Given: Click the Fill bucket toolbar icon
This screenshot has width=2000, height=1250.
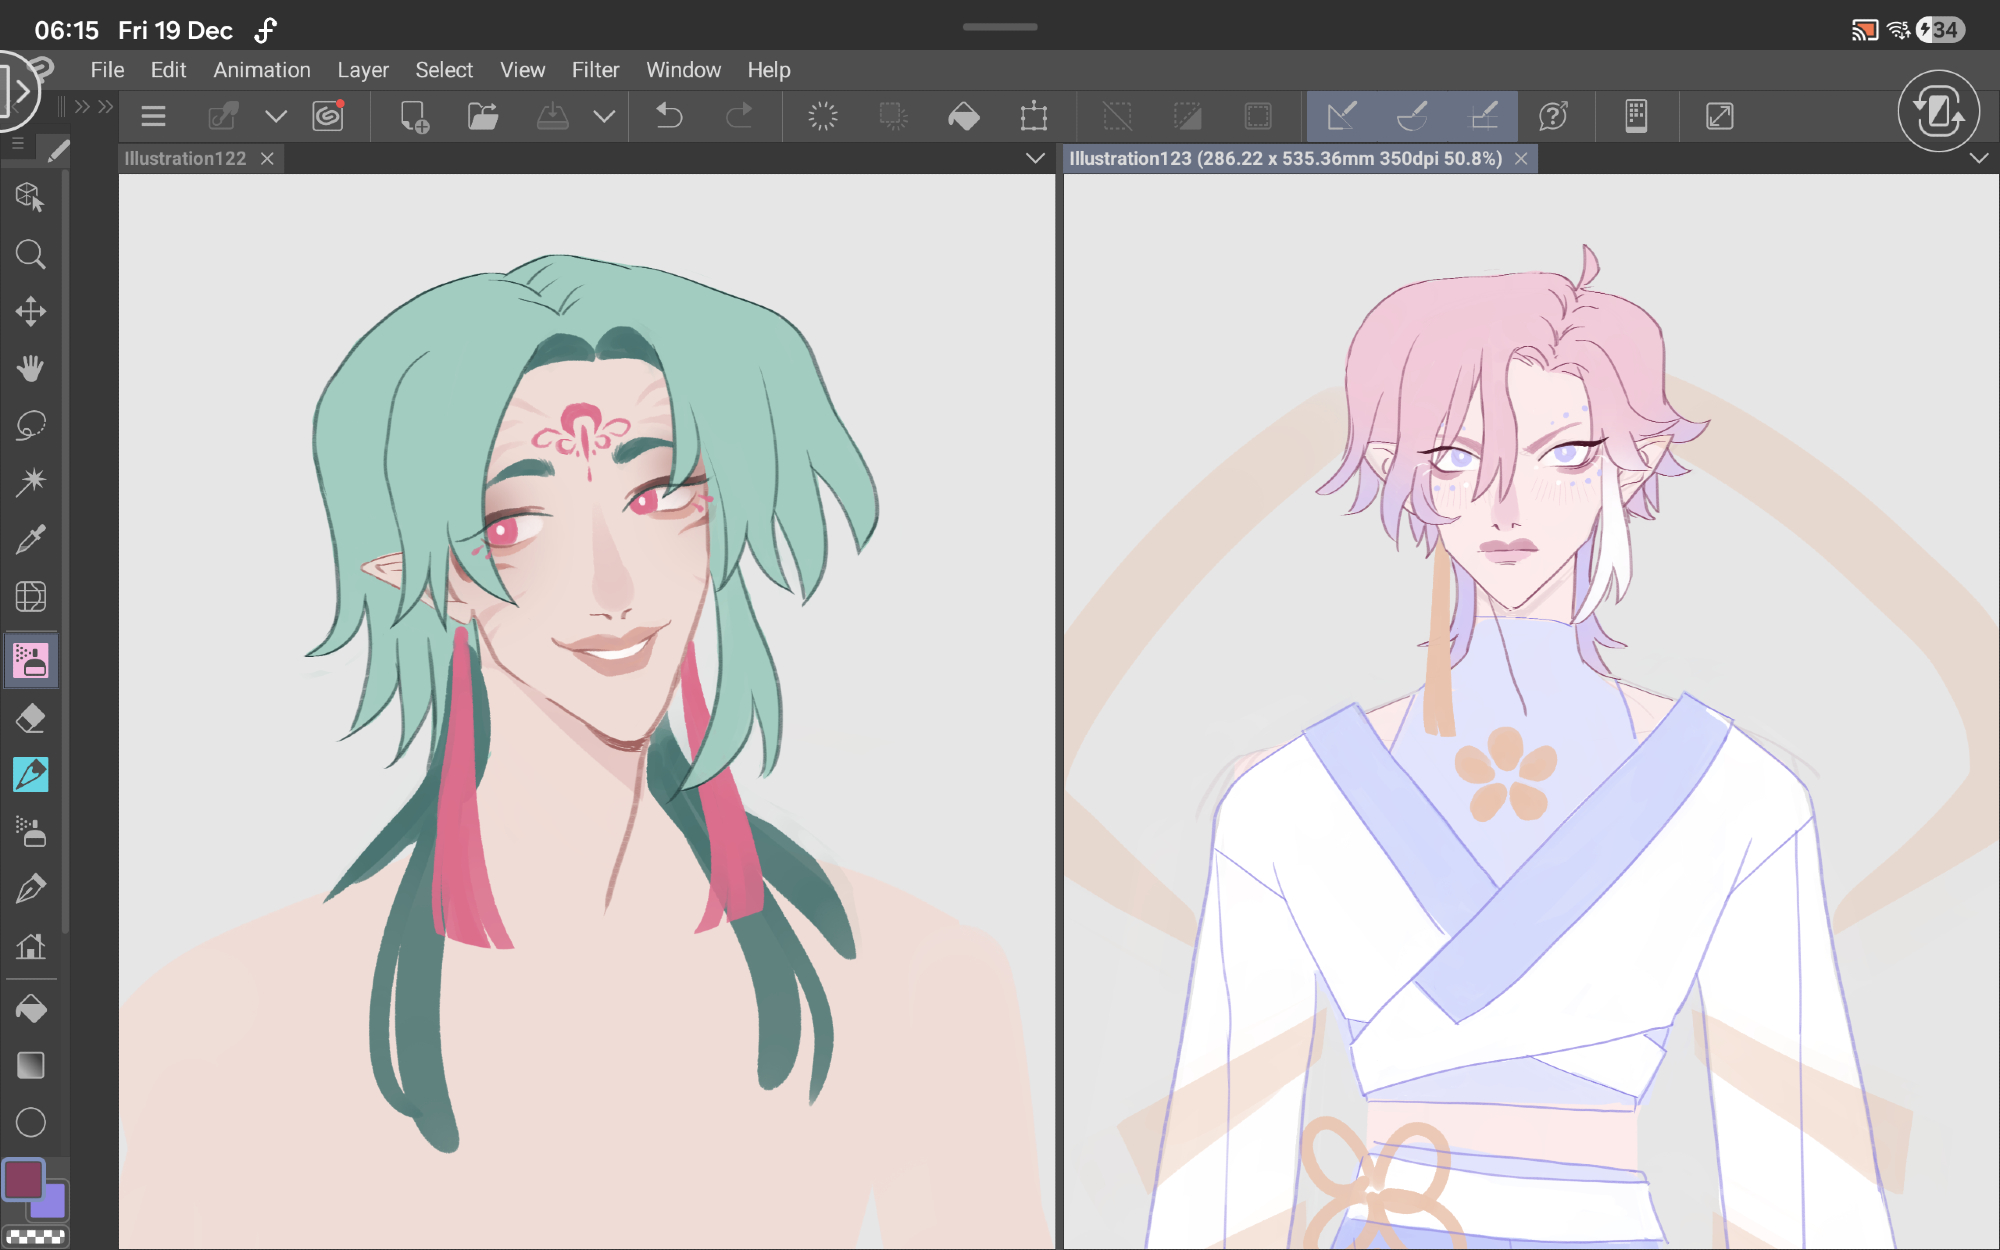Looking at the screenshot, I should 963,116.
